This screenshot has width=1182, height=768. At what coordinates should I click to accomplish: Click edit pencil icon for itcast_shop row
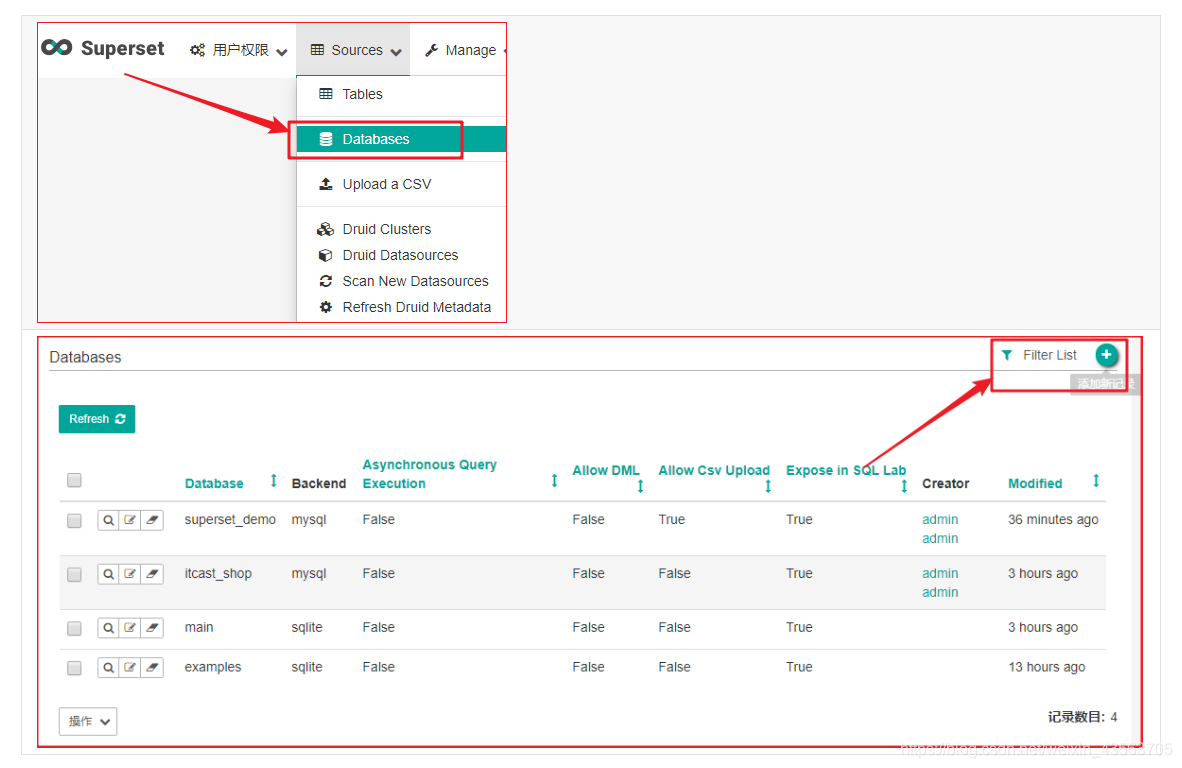(x=130, y=574)
